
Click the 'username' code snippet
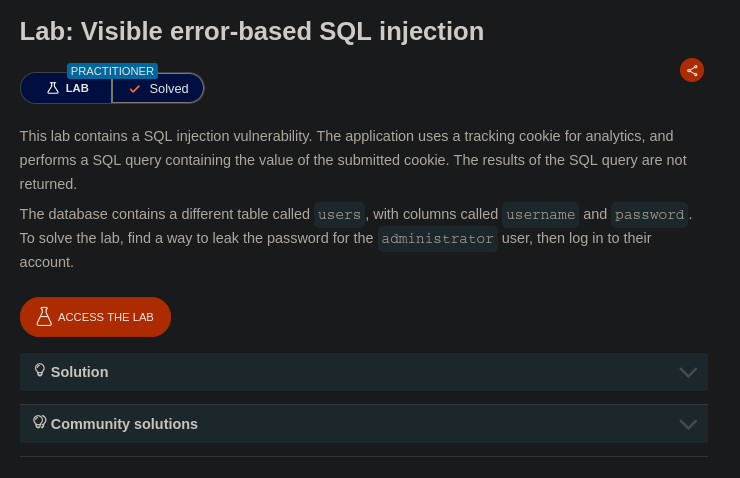pyautogui.click(x=540, y=215)
